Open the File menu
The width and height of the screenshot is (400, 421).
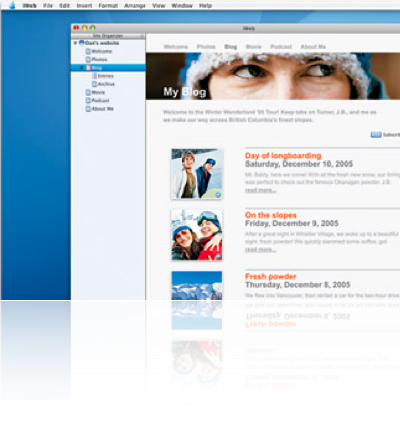48,6
